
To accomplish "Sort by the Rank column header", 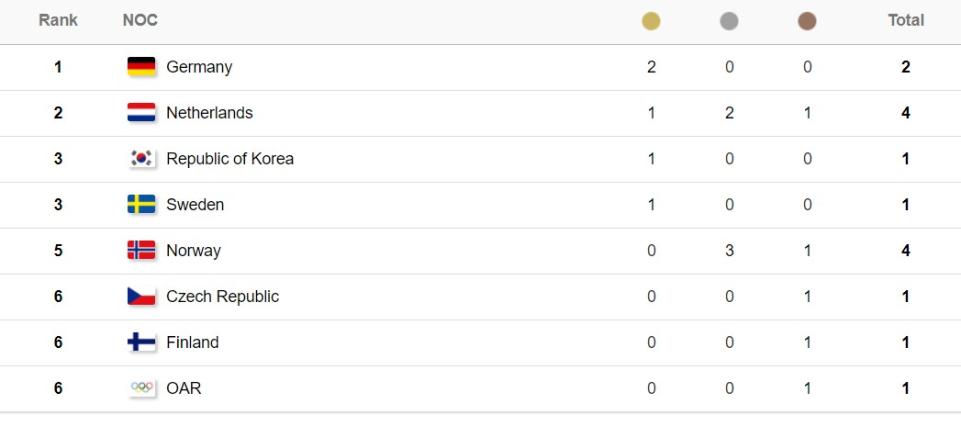I will (x=57, y=21).
